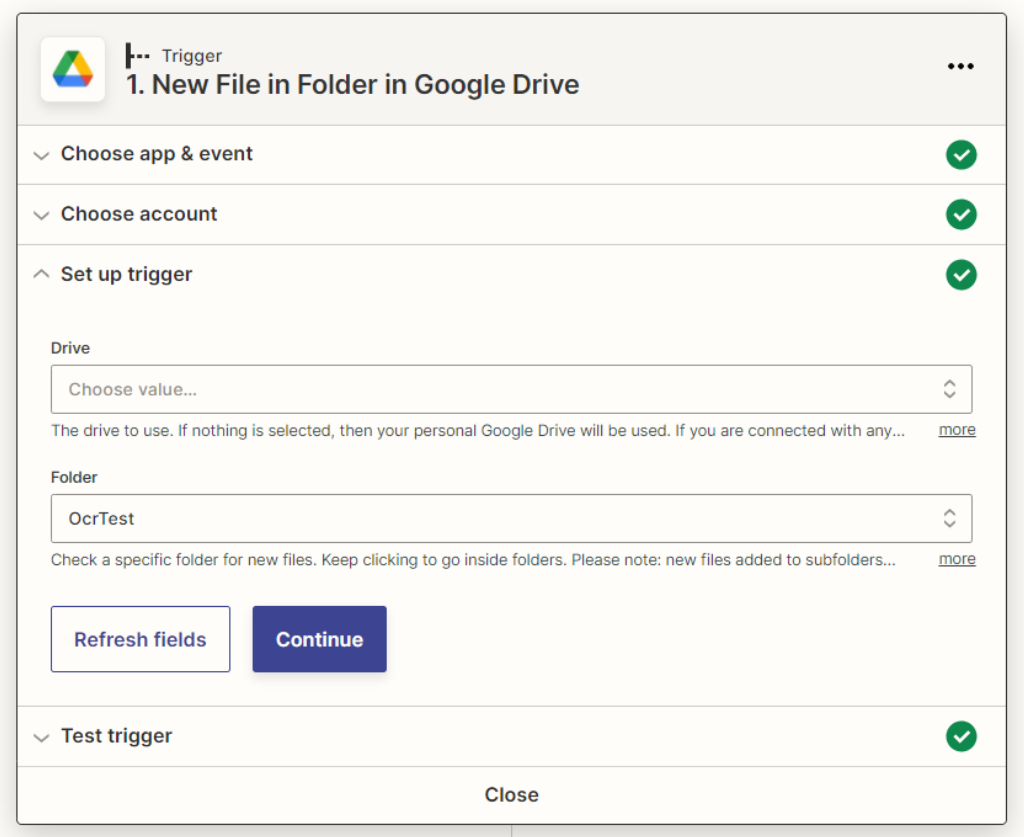Image resolution: width=1024 pixels, height=837 pixels.
Task: Click the green check next to Test trigger
Action: 961,736
